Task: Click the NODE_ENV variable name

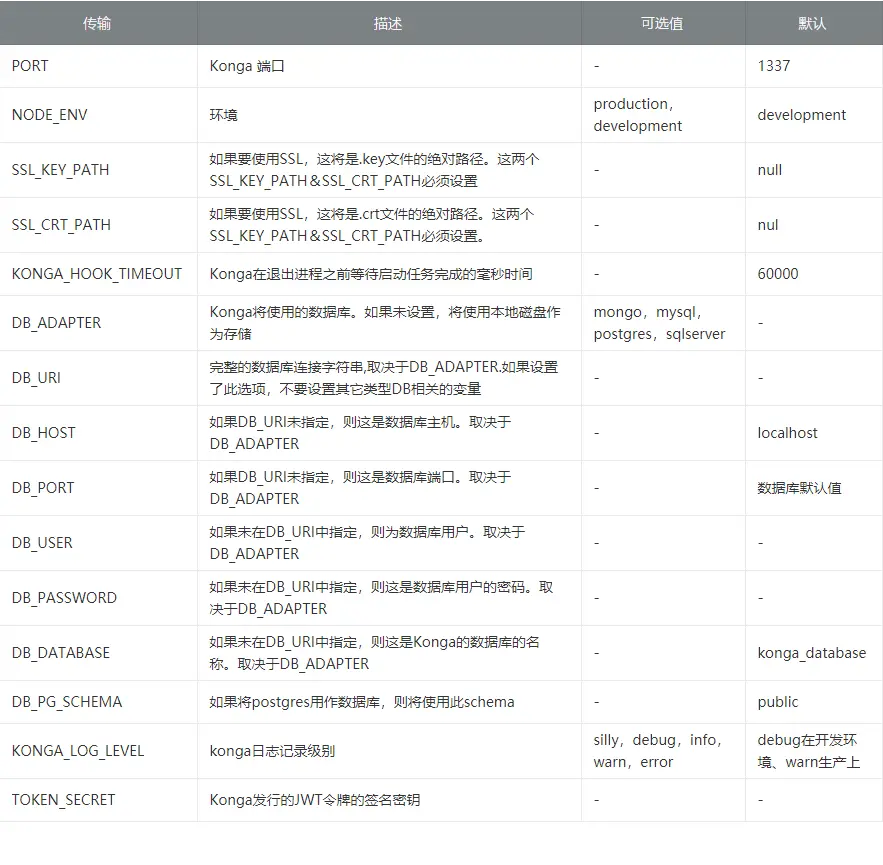Action: pyautogui.click(x=50, y=115)
